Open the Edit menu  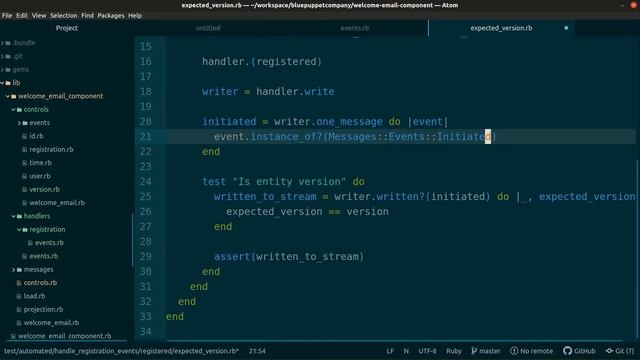pos(22,16)
